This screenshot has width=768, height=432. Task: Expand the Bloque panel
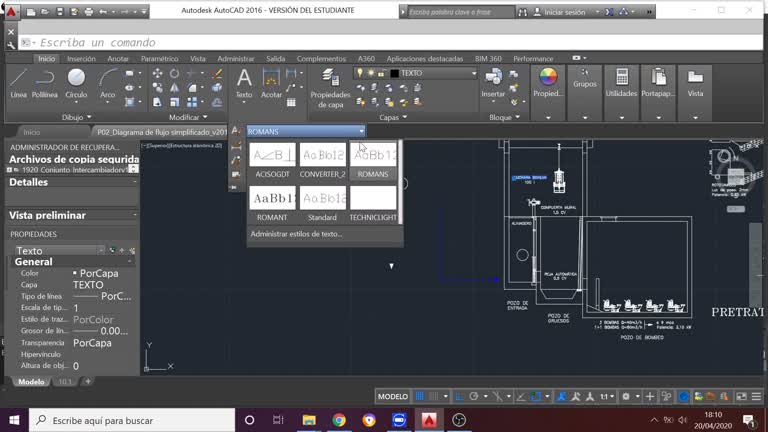coord(504,117)
